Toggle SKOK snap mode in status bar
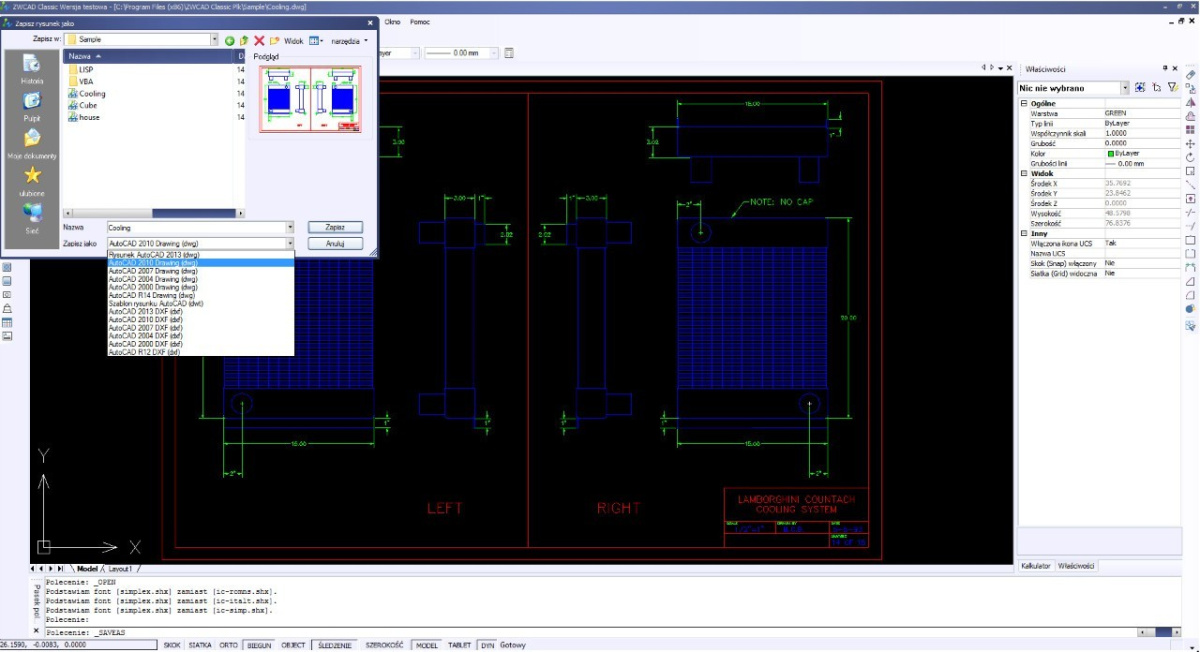This screenshot has height=652, width=1200. [172, 645]
